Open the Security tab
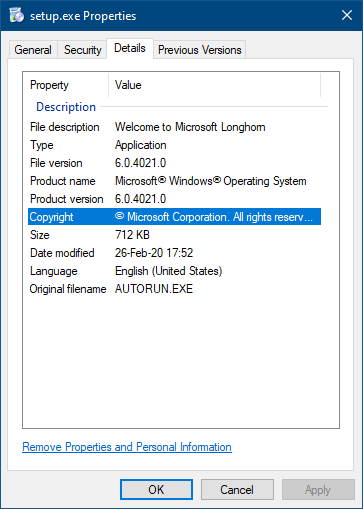Image resolution: width=363 pixels, height=509 pixels. tap(82, 50)
